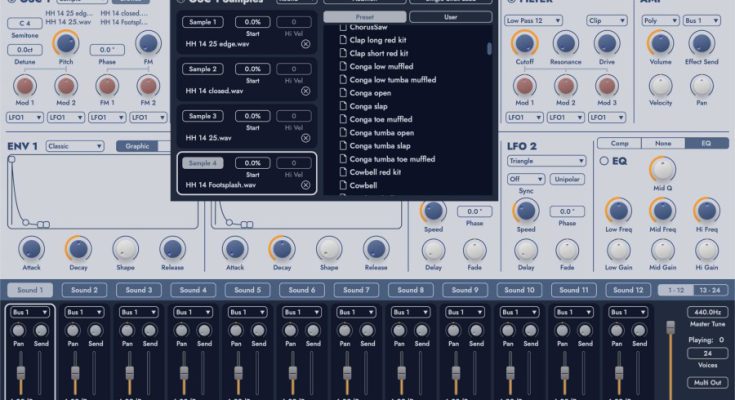The image size is (735, 400).
Task: Clear the HH 14 Footsplash.wav sample slot
Action: tap(306, 185)
